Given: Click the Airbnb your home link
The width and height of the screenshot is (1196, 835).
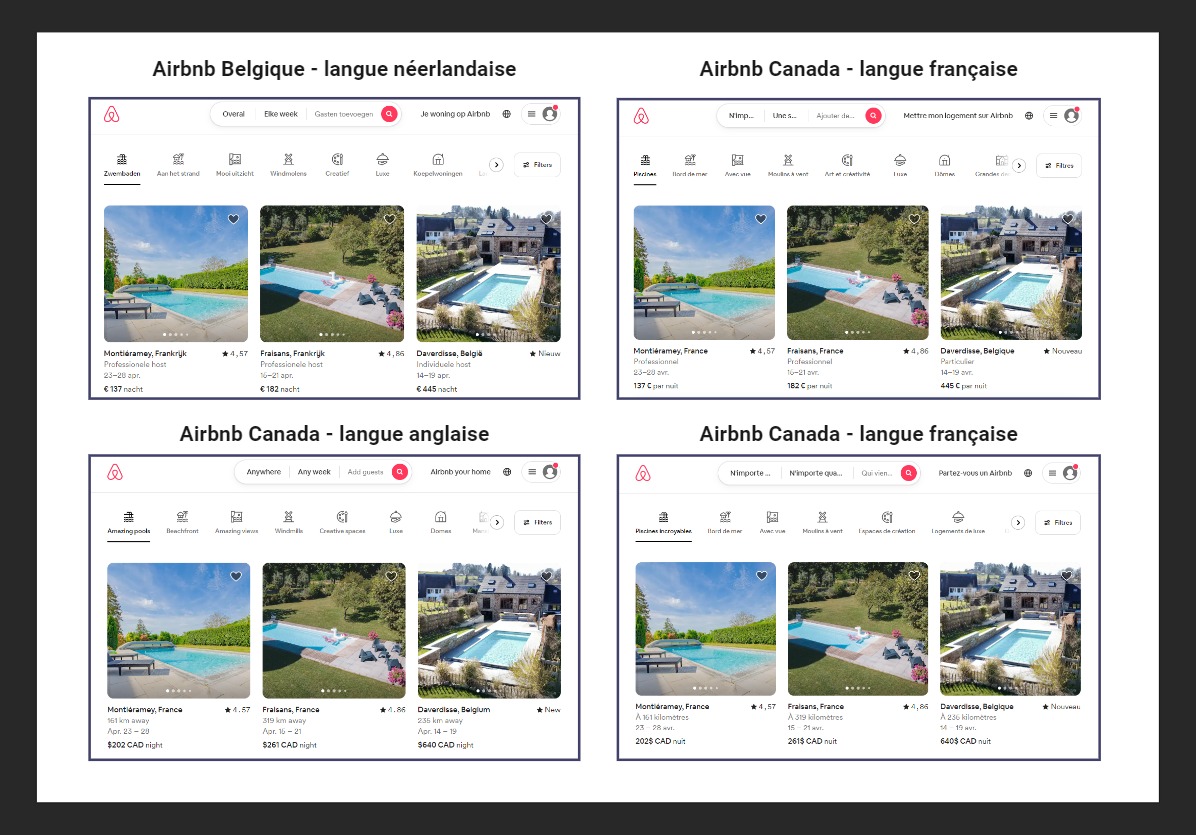Looking at the screenshot, I should [x=461, y=472].
